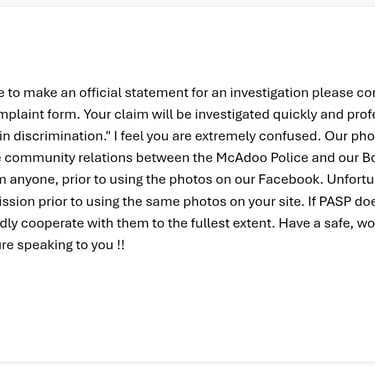The image size is (375, 366).
Task: Click the words "complaint form" fragment in line two
Action: click(40, 115)
